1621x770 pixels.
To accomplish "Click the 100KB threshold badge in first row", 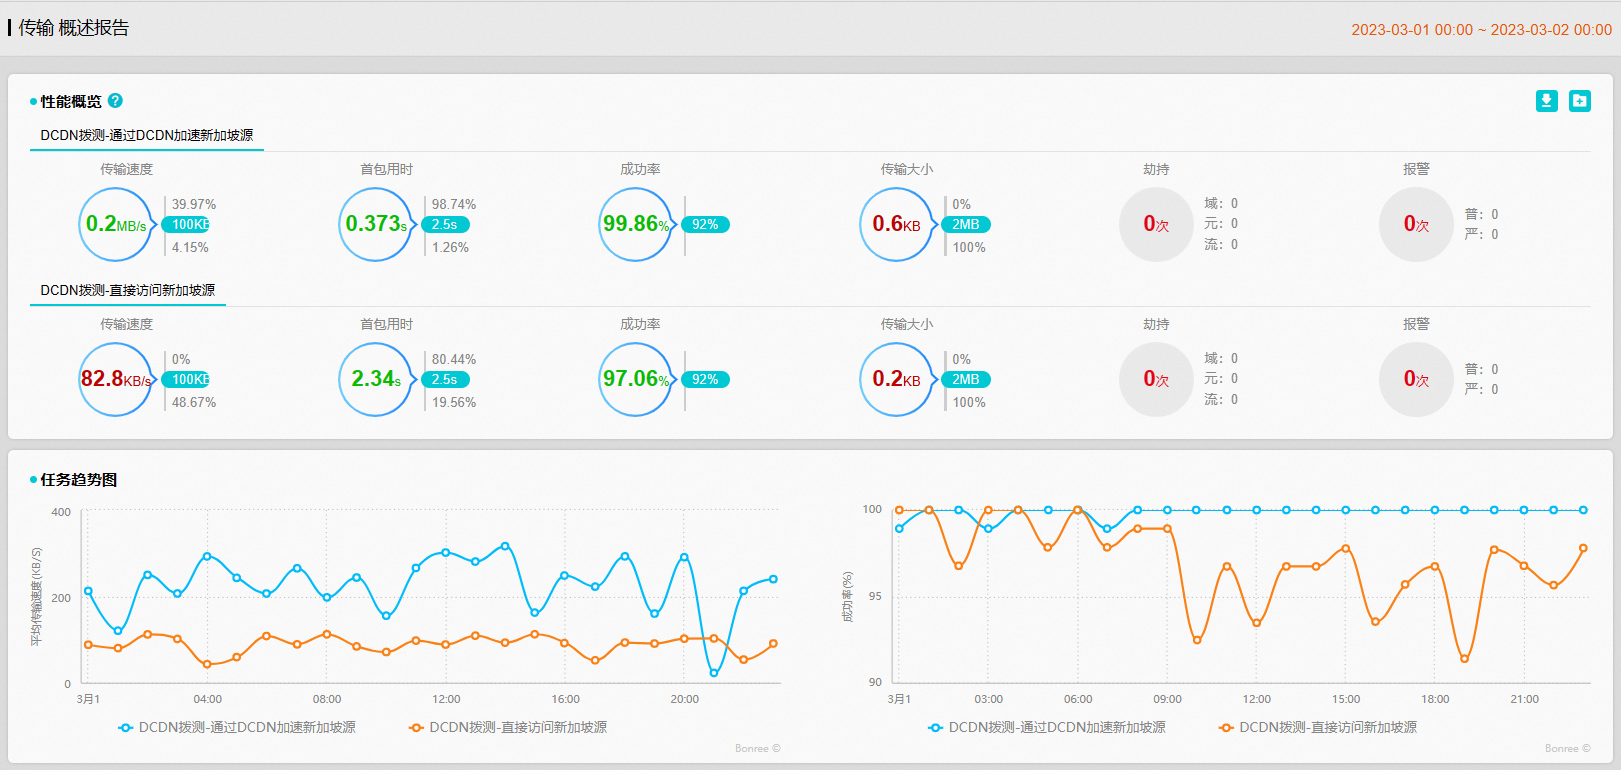I will [188, 225].
